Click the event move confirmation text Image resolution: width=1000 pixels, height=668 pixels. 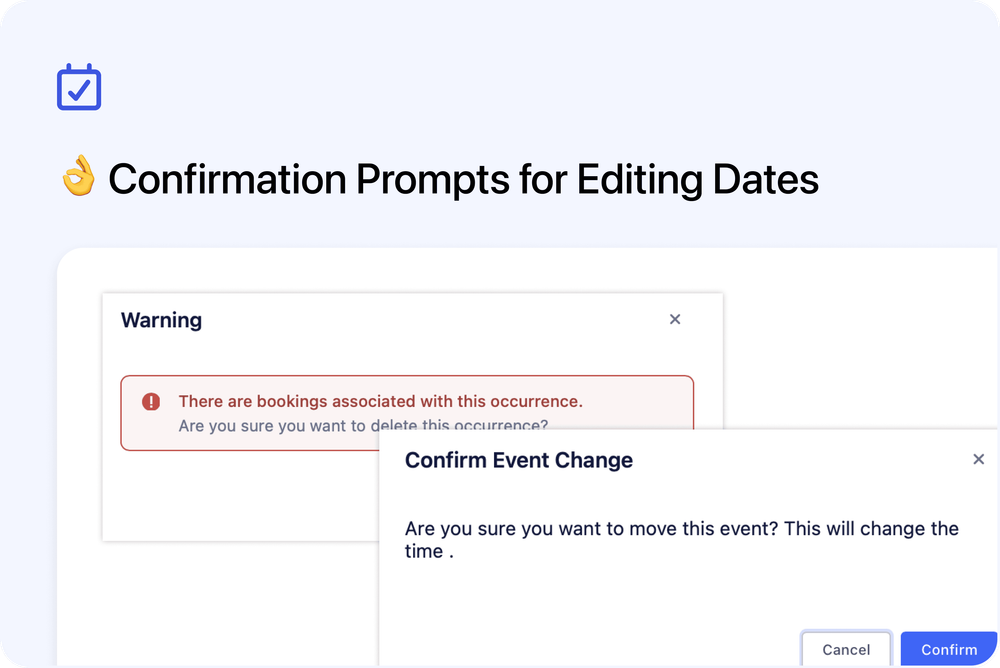681,539
